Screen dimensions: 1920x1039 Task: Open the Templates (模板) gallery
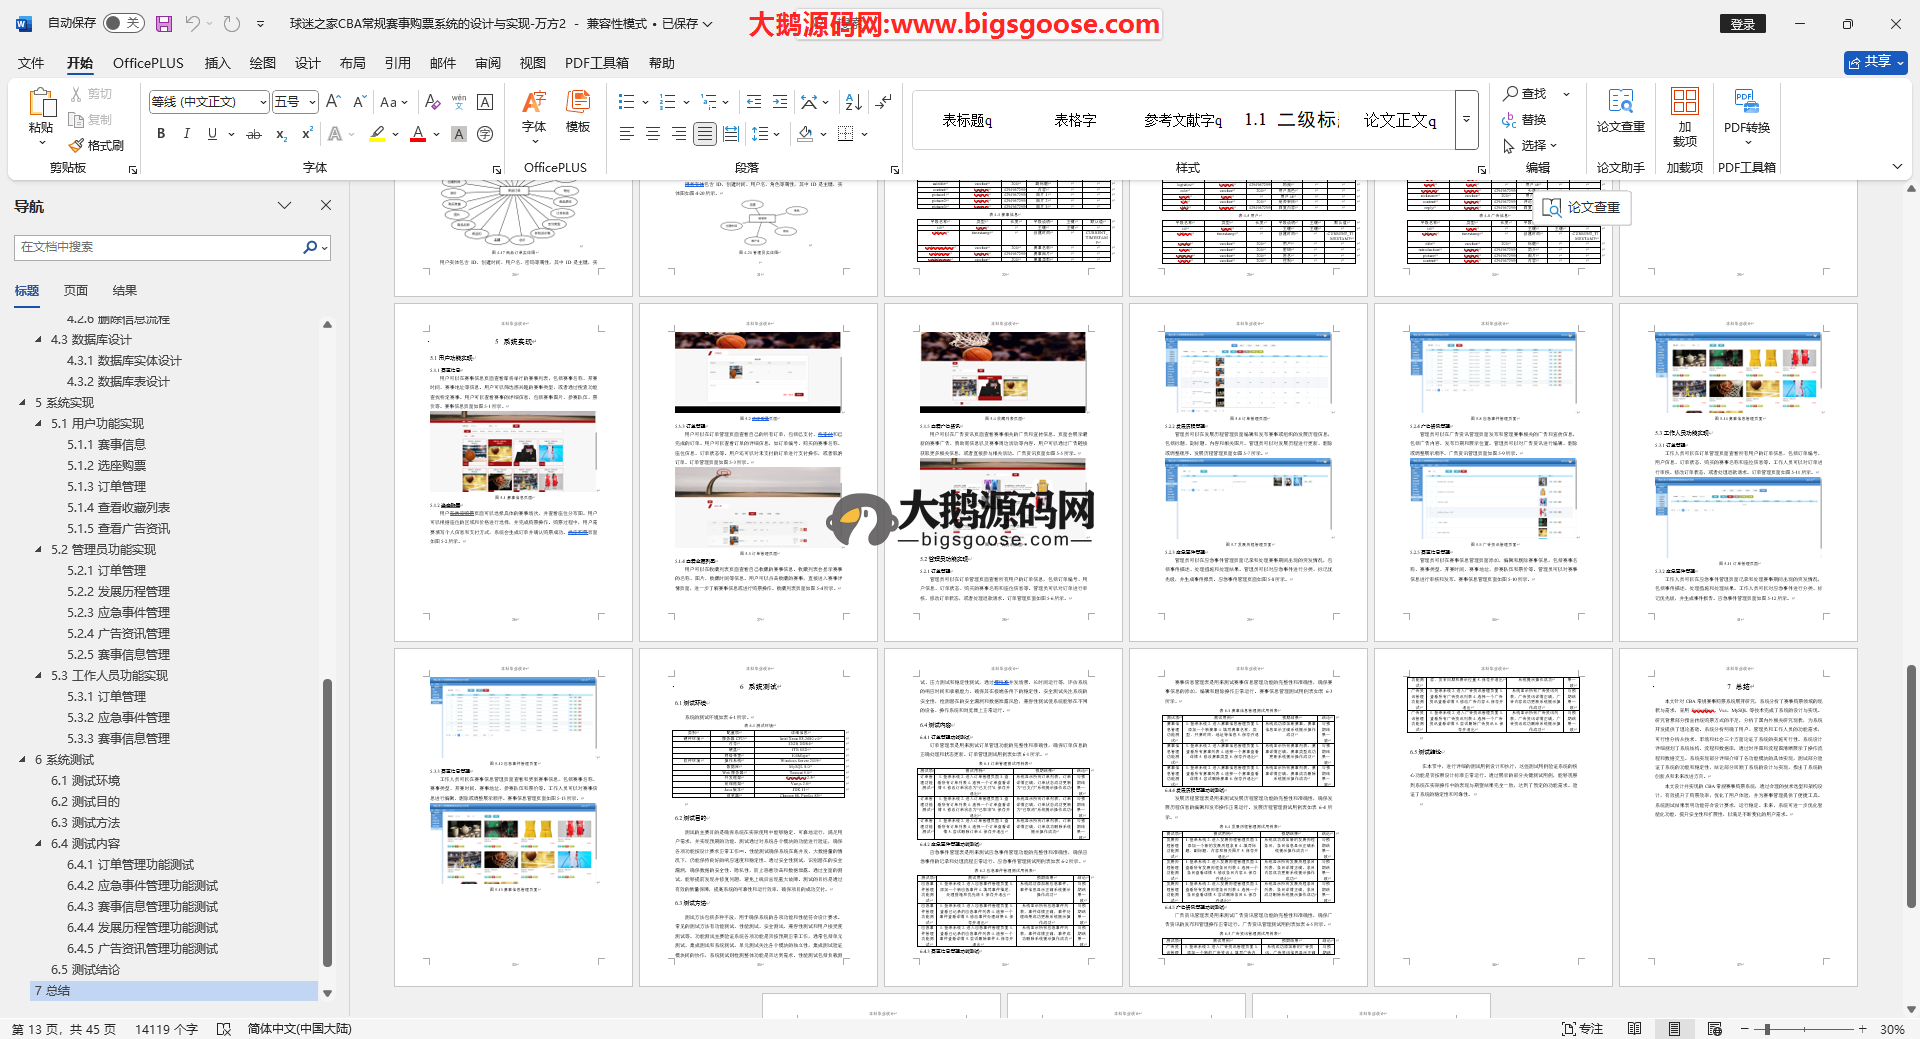point(577,110)
